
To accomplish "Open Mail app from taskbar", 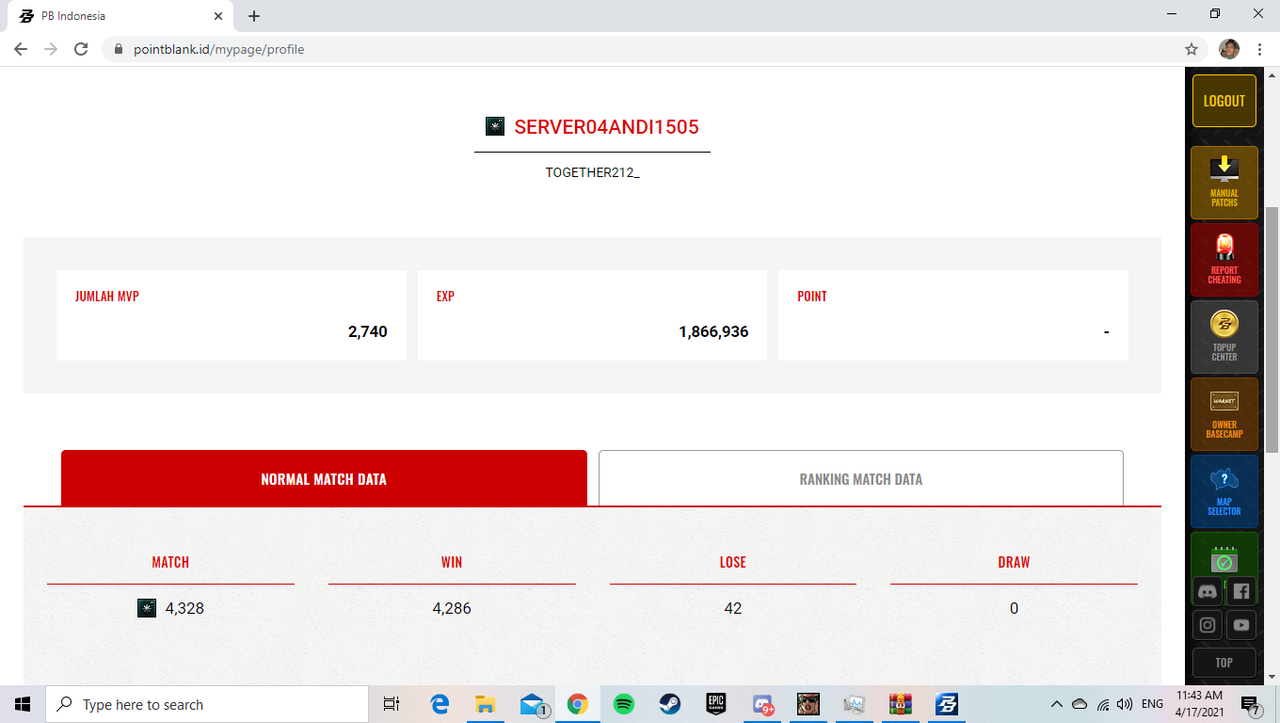I will coord(532,704).
